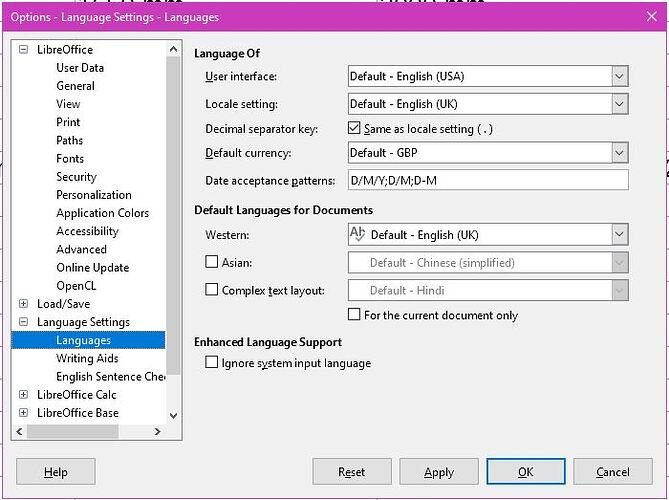
Task: Select the Languages tree item
Action: click(x=88, y=340)
